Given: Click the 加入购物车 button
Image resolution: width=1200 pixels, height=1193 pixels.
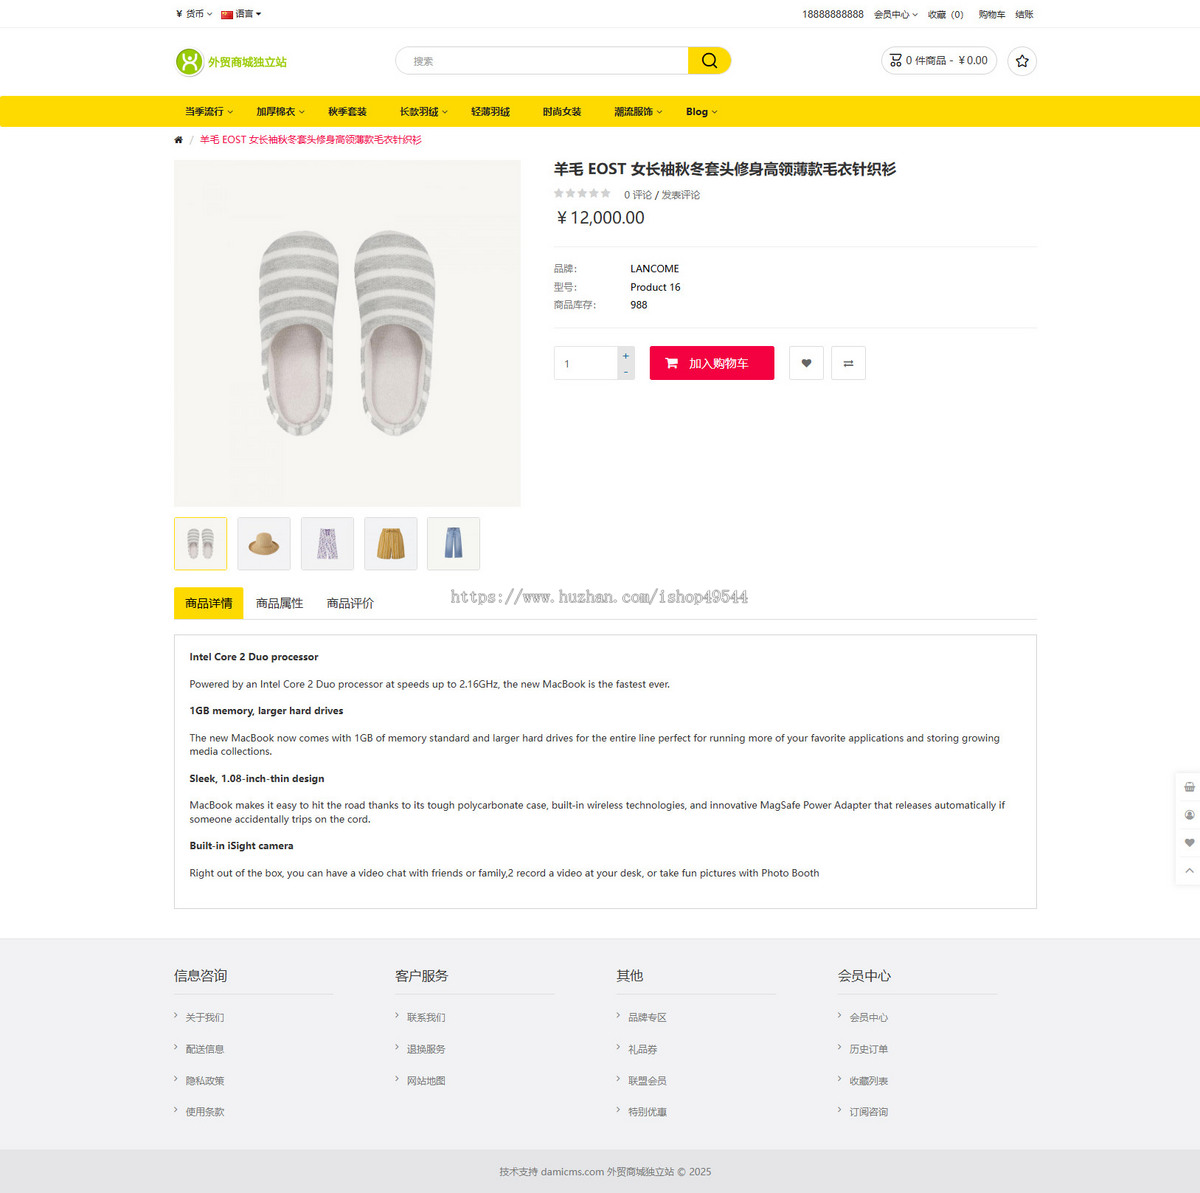Looking at the screenshot, I should [x=712, y=363].
